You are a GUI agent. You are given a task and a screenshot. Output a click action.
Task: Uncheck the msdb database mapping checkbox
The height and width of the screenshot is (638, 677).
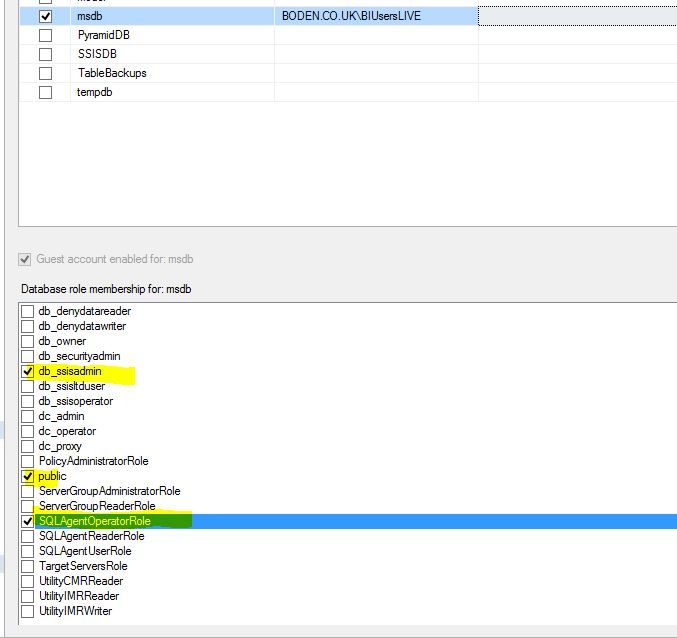click(x=45, y=16)
